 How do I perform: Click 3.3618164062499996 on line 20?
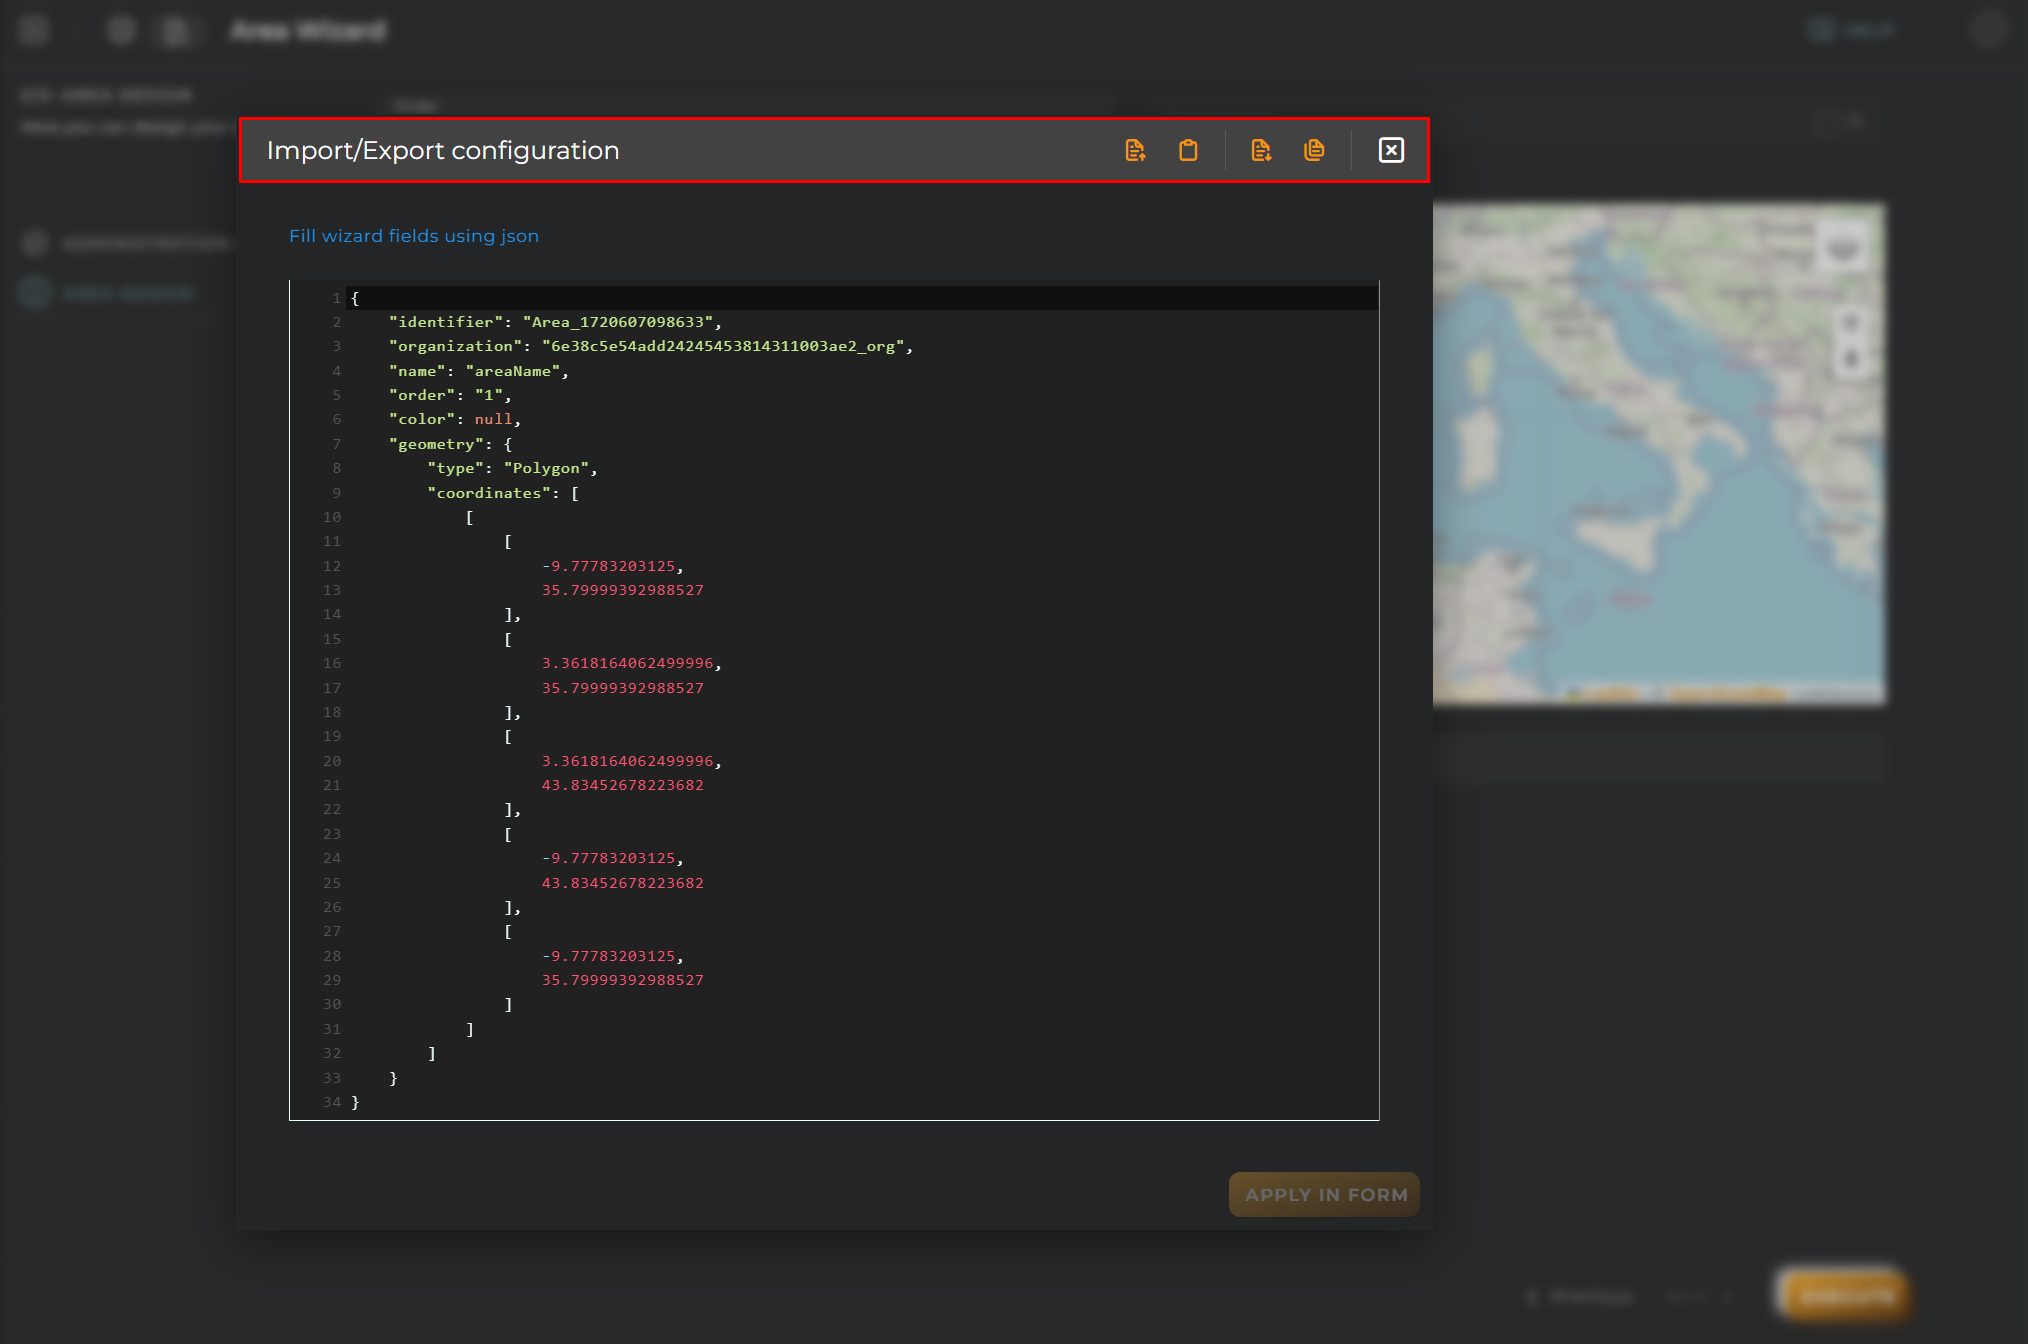coord(628,761)
